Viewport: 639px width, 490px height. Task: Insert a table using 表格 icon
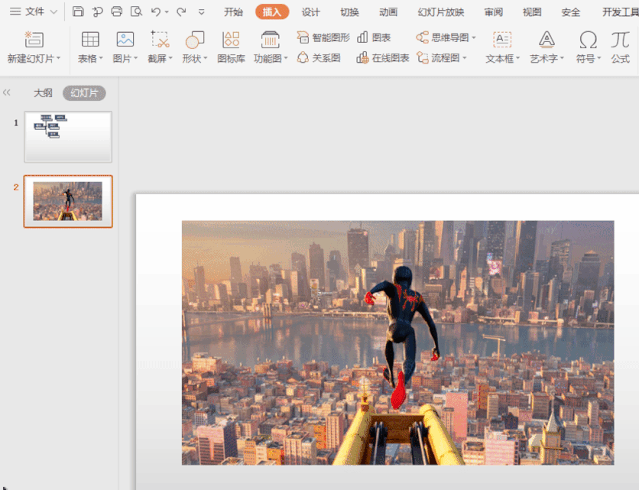tap(90, 40)
